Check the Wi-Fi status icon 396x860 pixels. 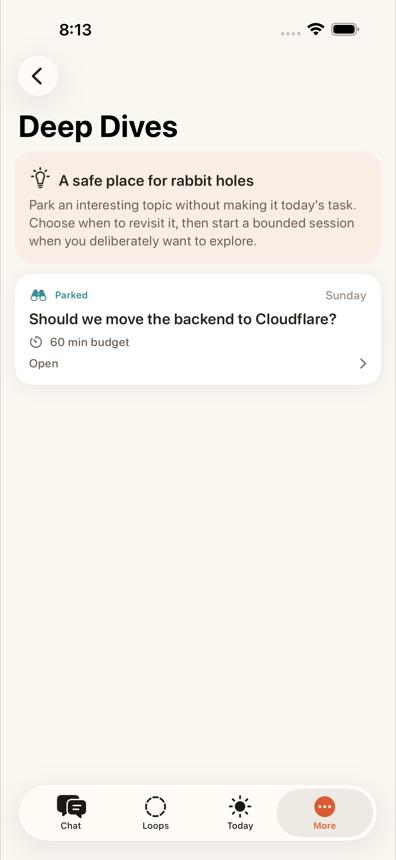click(315, 29)
